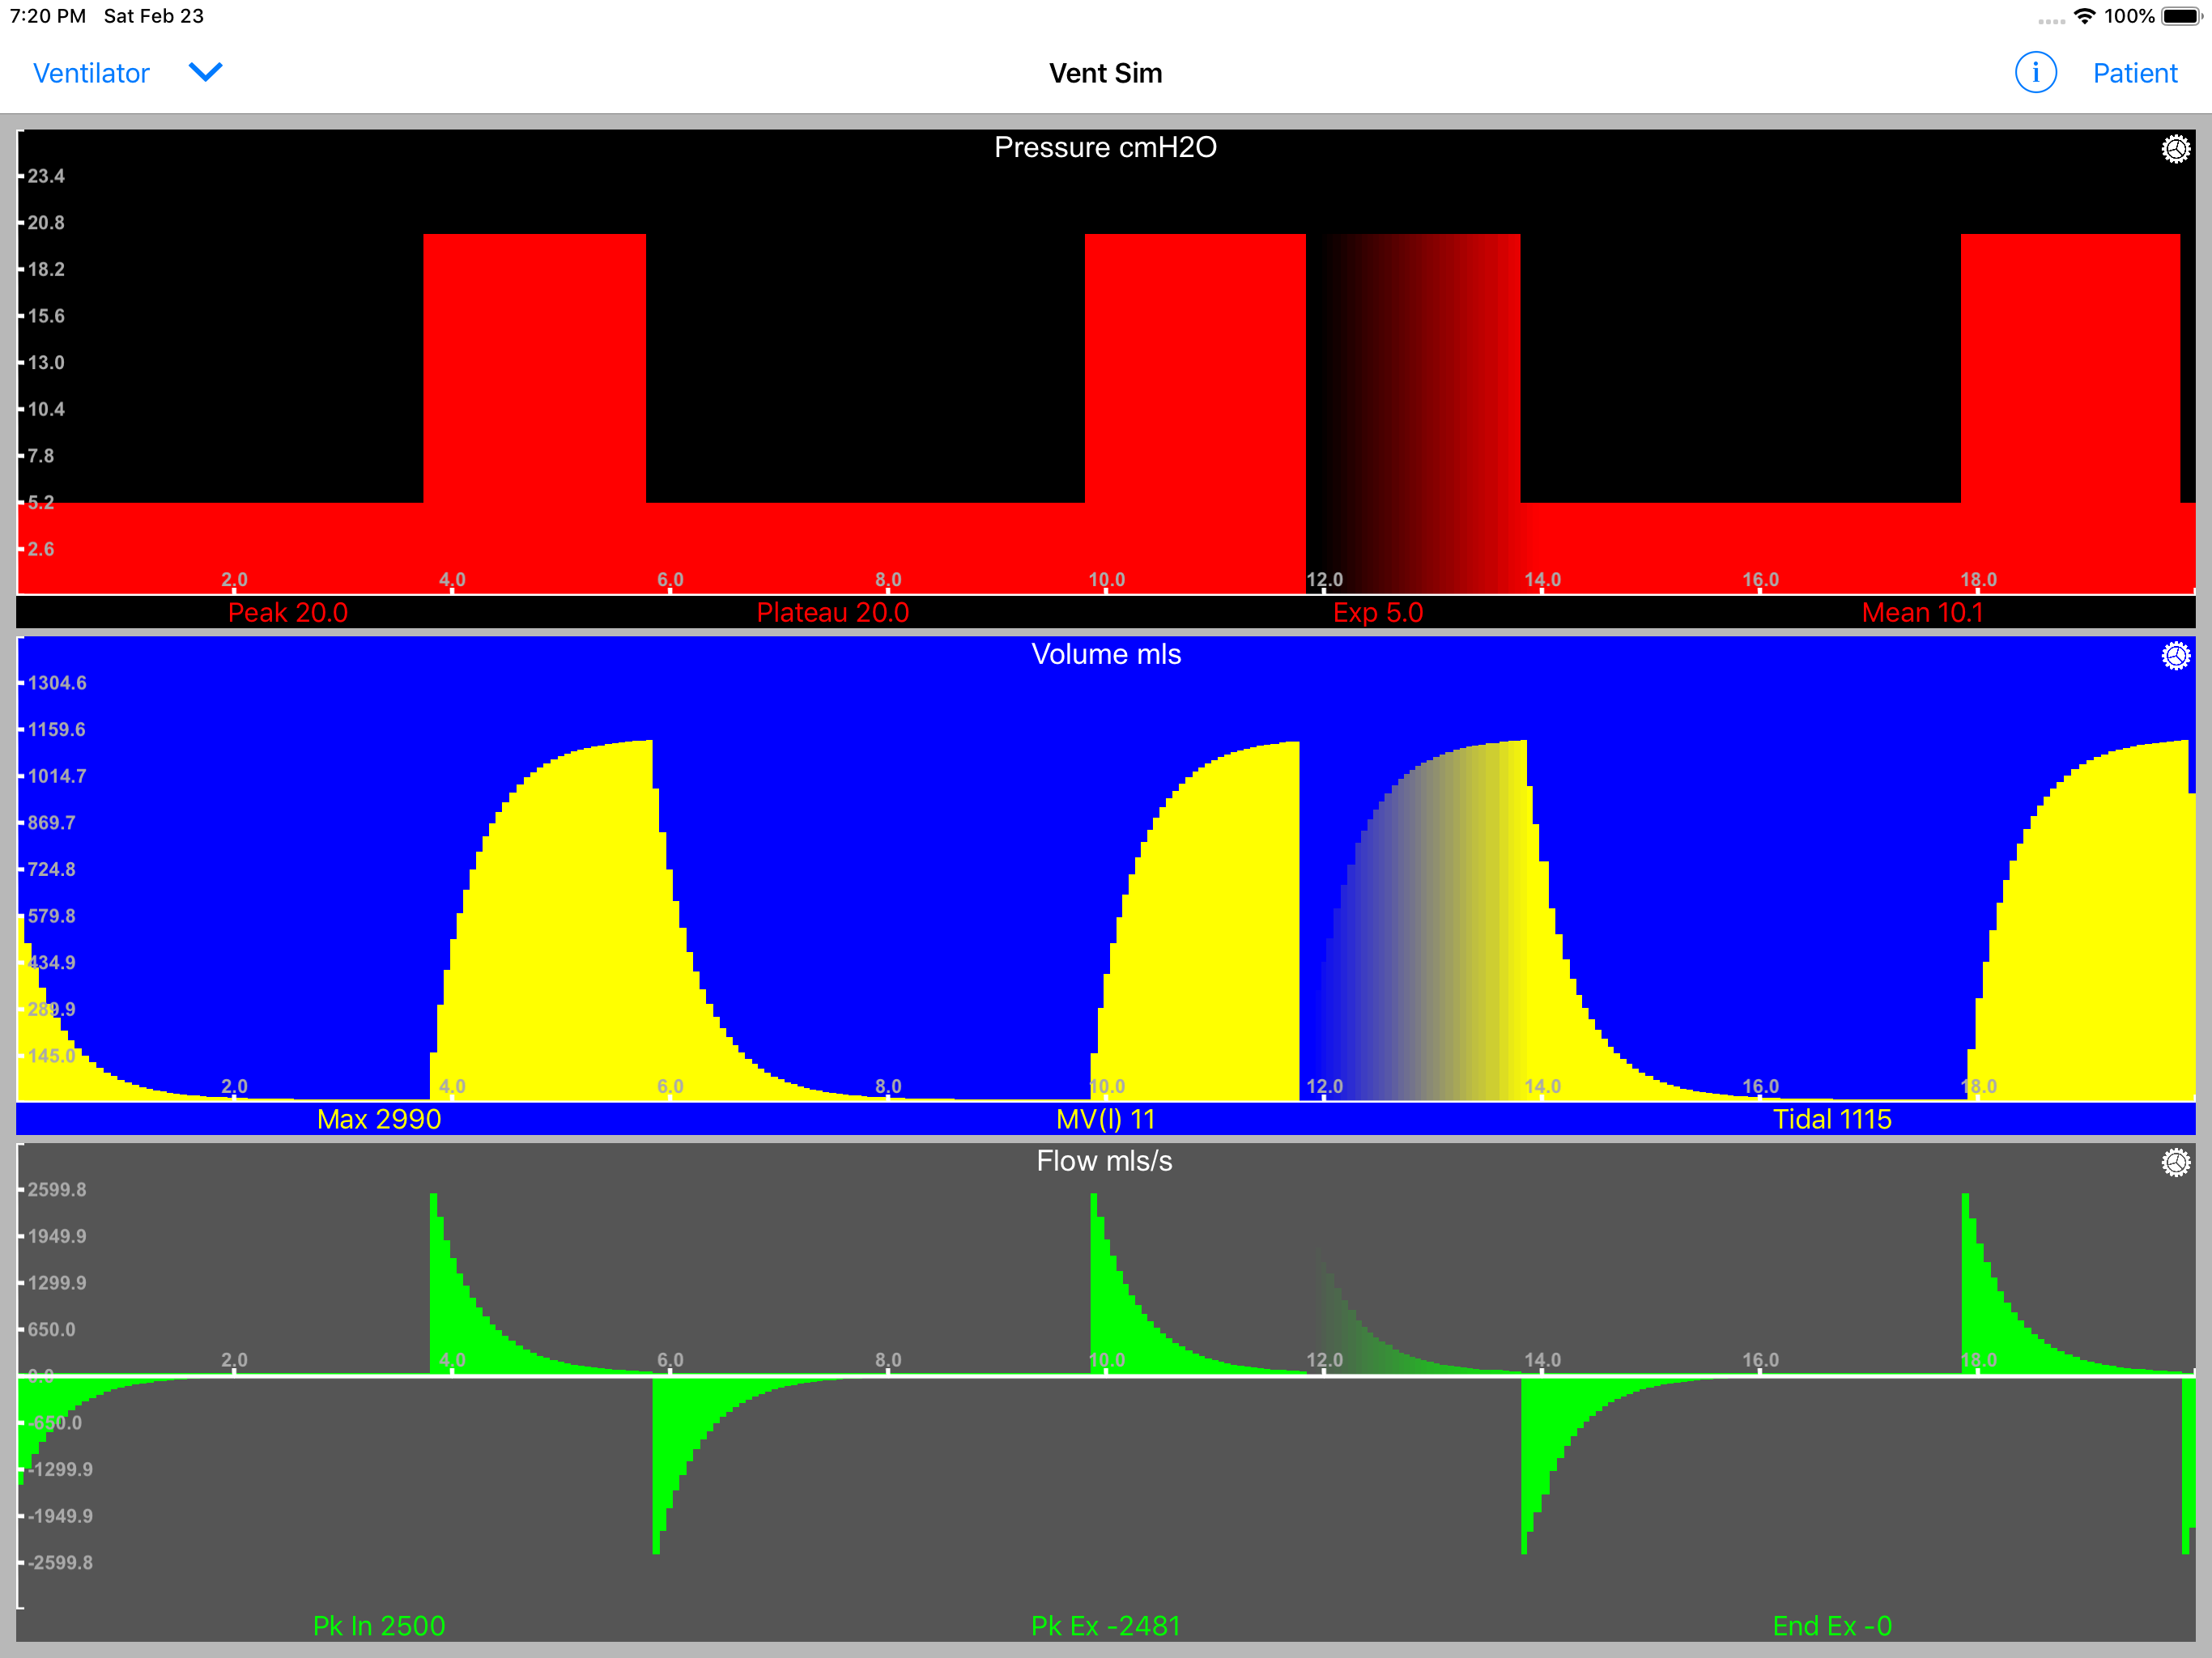The width and height of the screenshot is (2212, 1658).
Task: Expand the Ventilator dropdown chevron
Action: tap(205, 72)
